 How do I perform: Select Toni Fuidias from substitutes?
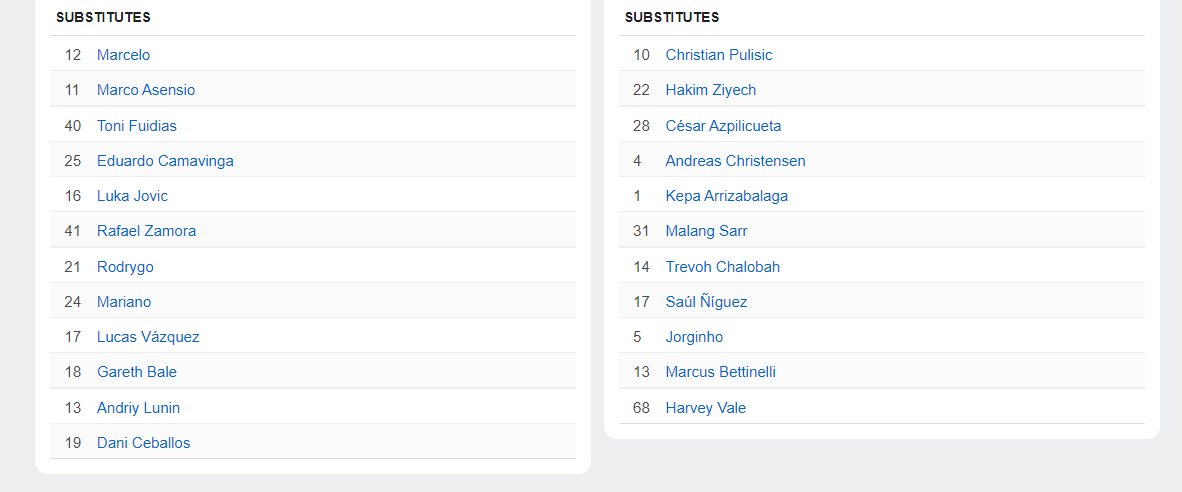[137, 126]
